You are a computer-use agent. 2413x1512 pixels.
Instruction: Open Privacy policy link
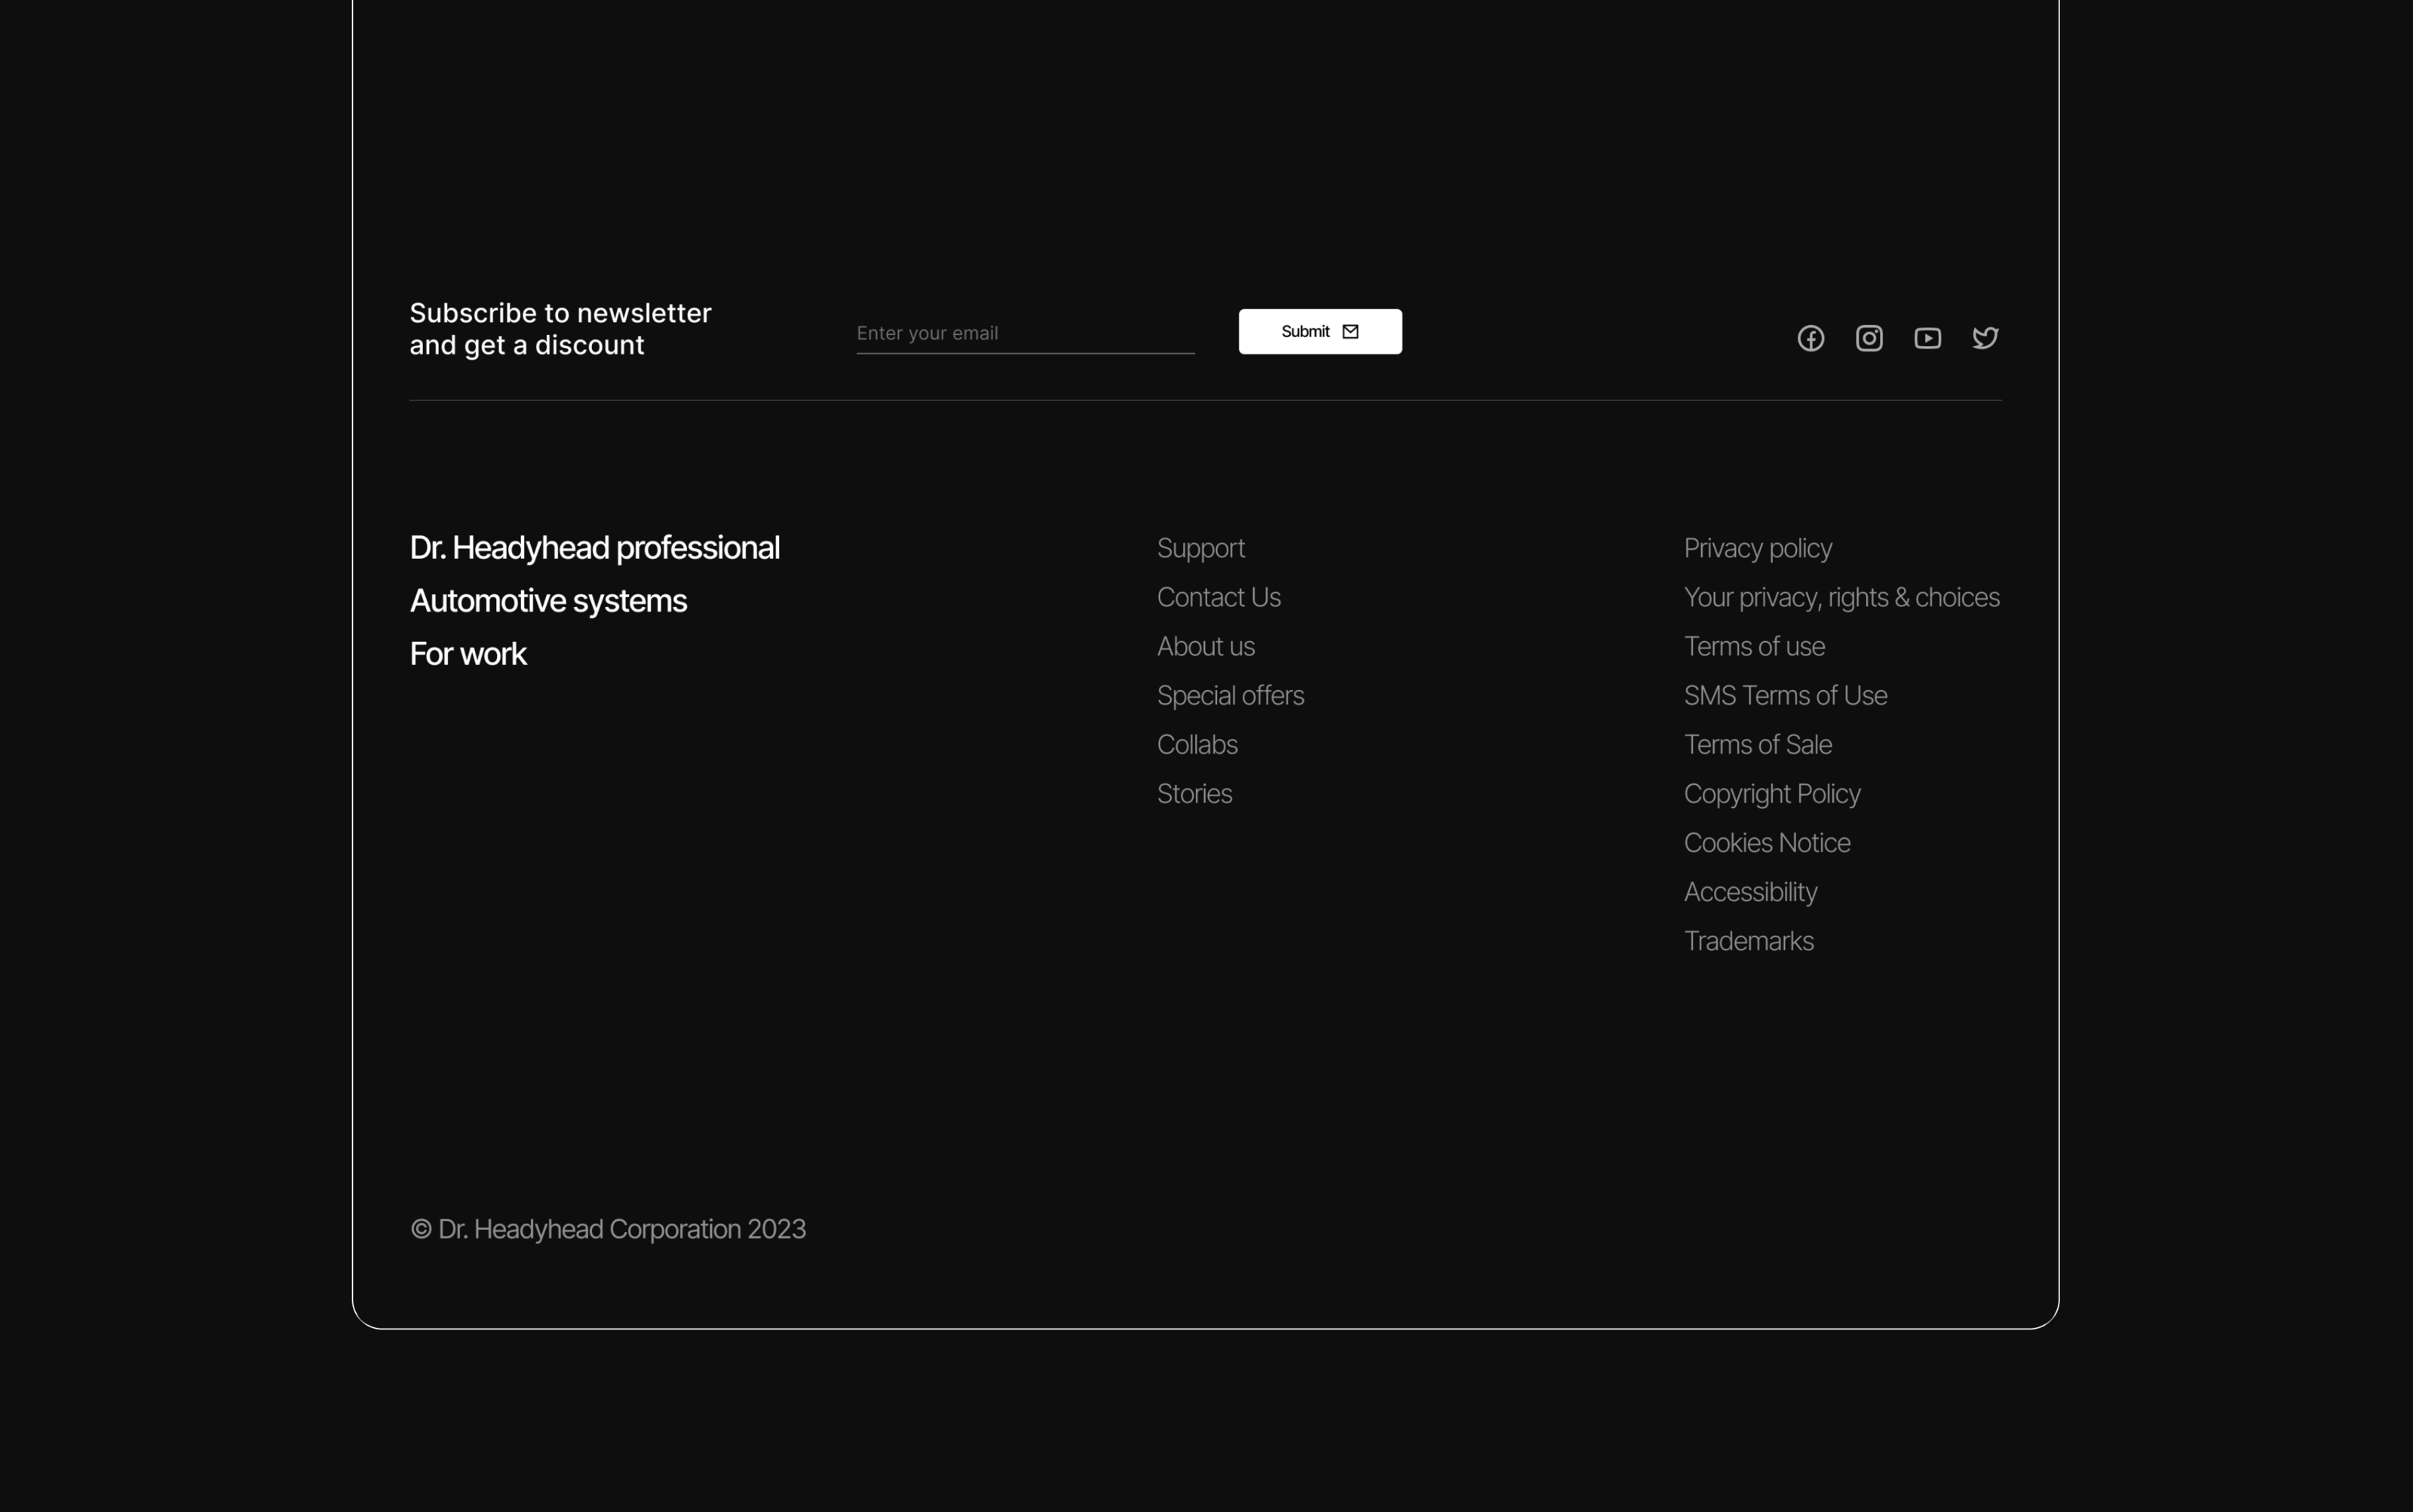[1757, 548]
